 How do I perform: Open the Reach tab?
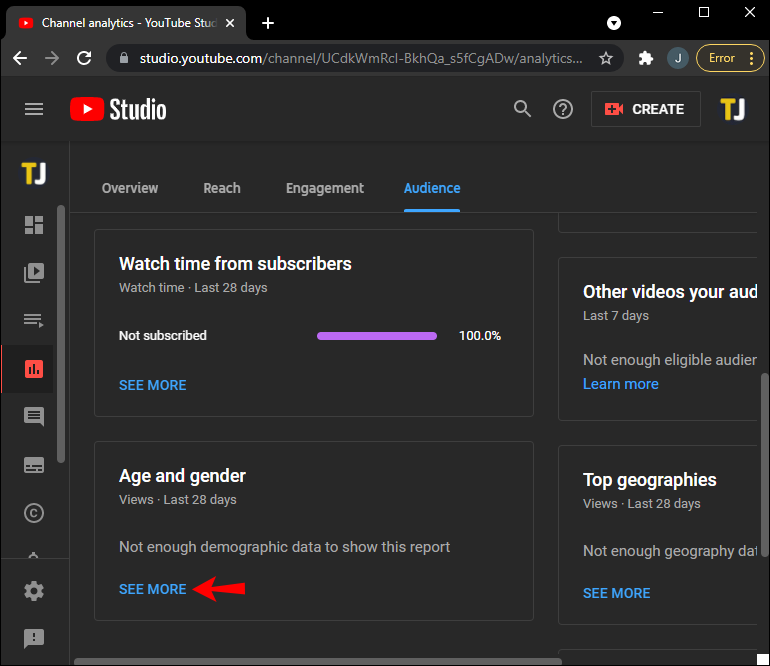click(x=222, y=188)
